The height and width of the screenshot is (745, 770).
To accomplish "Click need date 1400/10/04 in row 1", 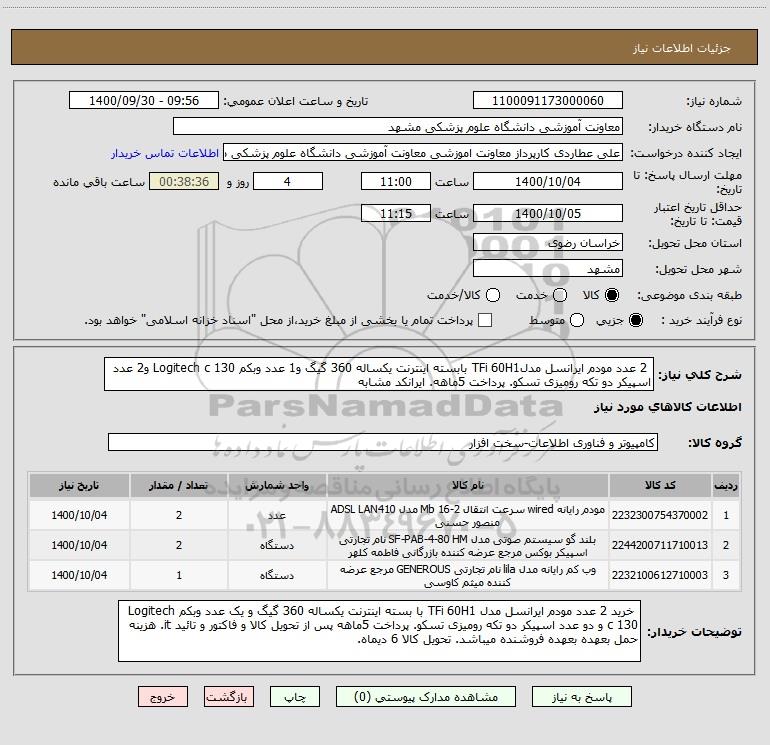I will (x=79, y=515).
